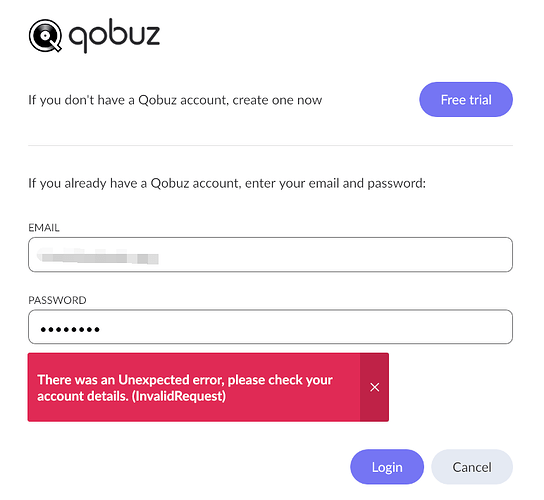Start a Free trial

tap(466, 100)
